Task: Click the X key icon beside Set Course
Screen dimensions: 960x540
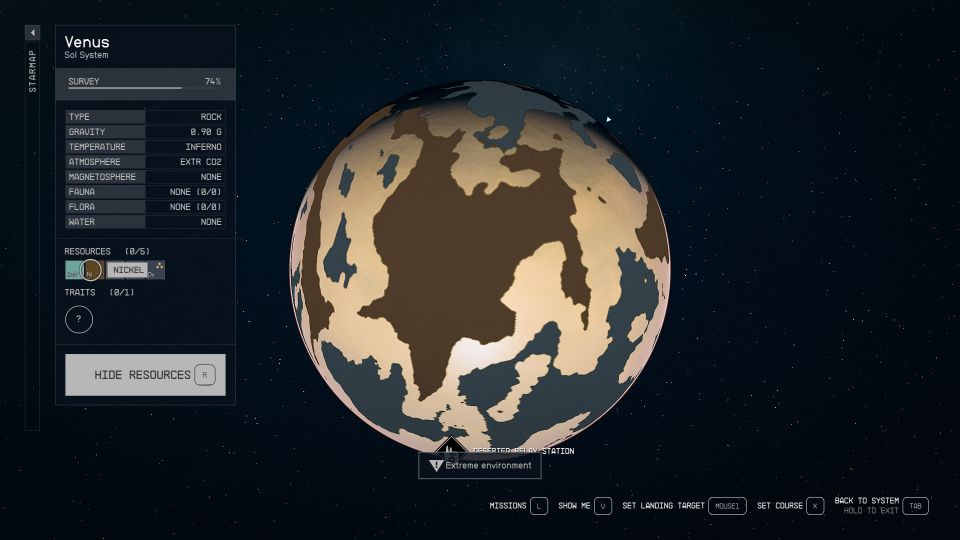Action: pyautogui.click(x=815, y=506)
